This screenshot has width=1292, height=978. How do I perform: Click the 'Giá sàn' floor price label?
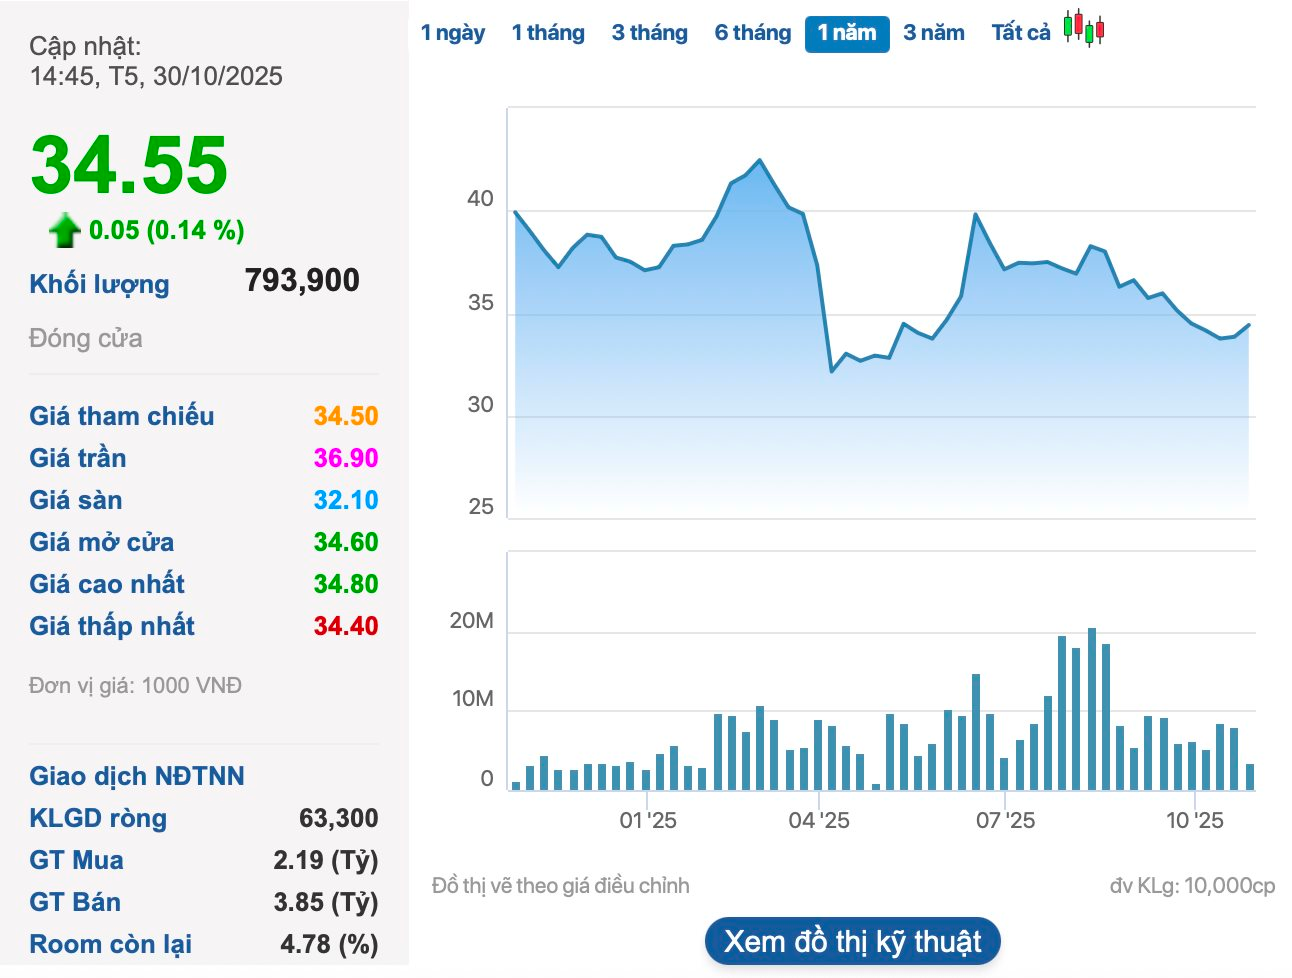coord(76,500)
